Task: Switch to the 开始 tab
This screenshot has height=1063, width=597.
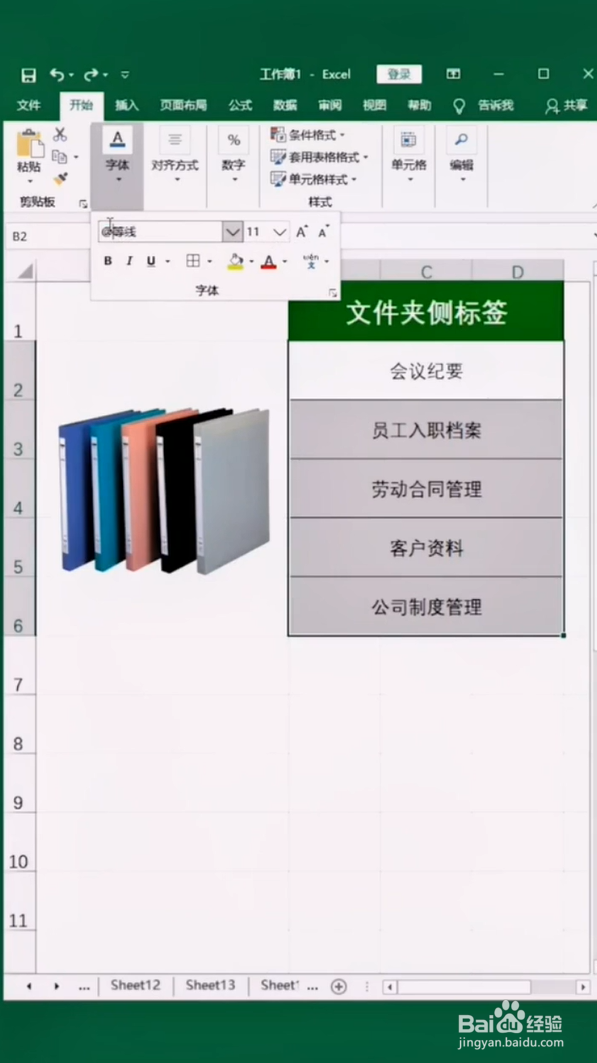Action: coord(81,105)
